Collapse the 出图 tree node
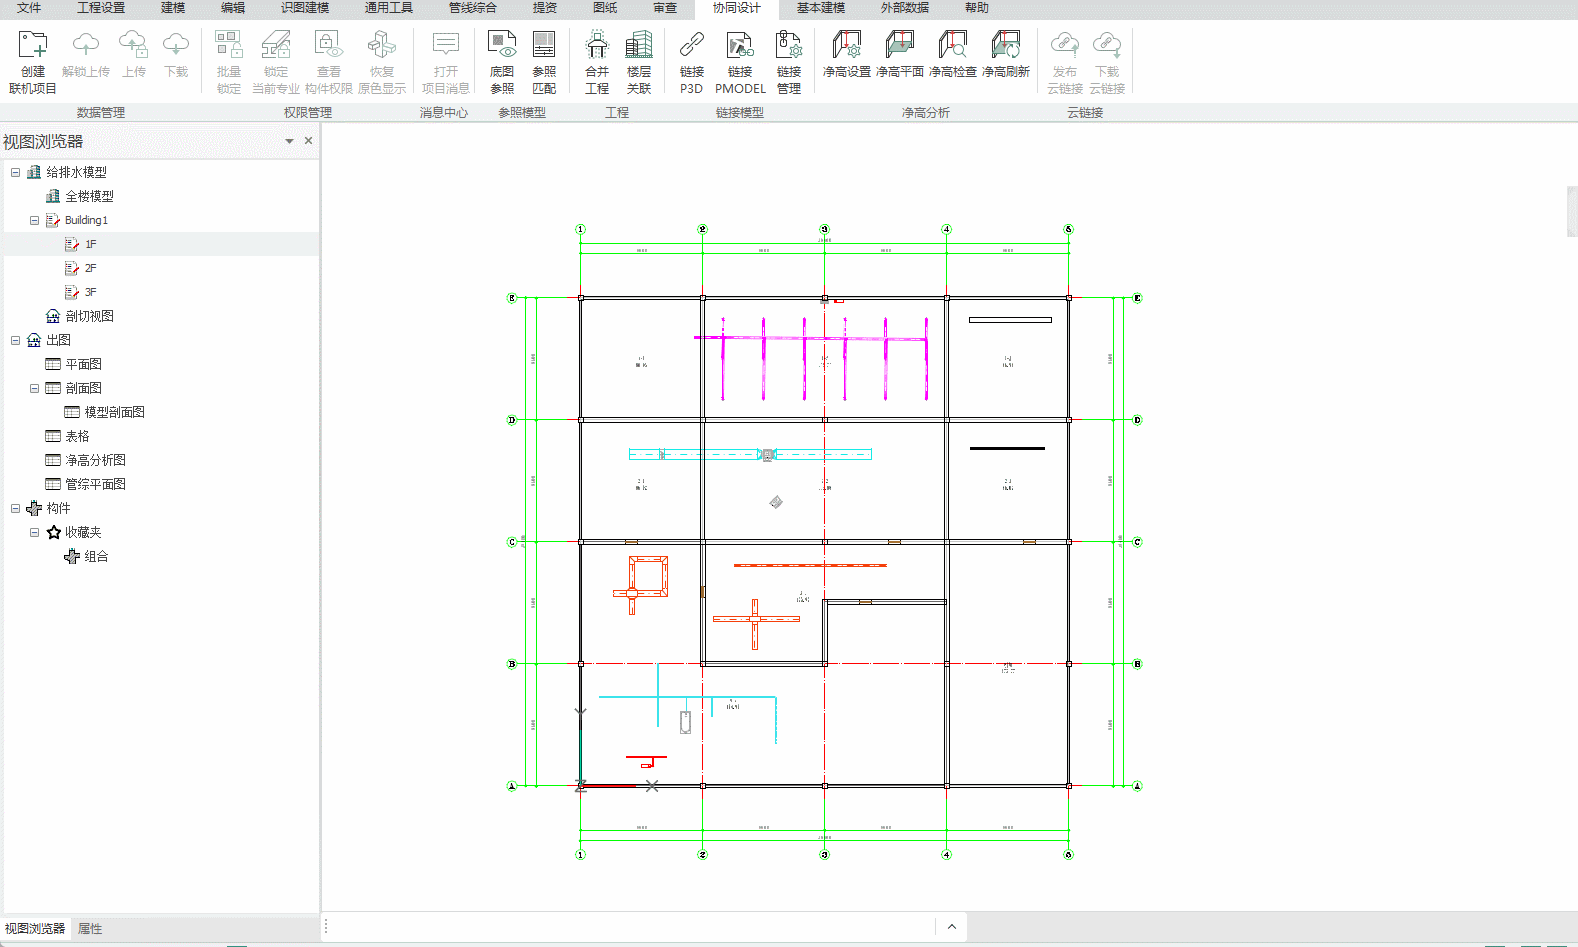This screenshot has width=1578, height=947. pos(16,340)
